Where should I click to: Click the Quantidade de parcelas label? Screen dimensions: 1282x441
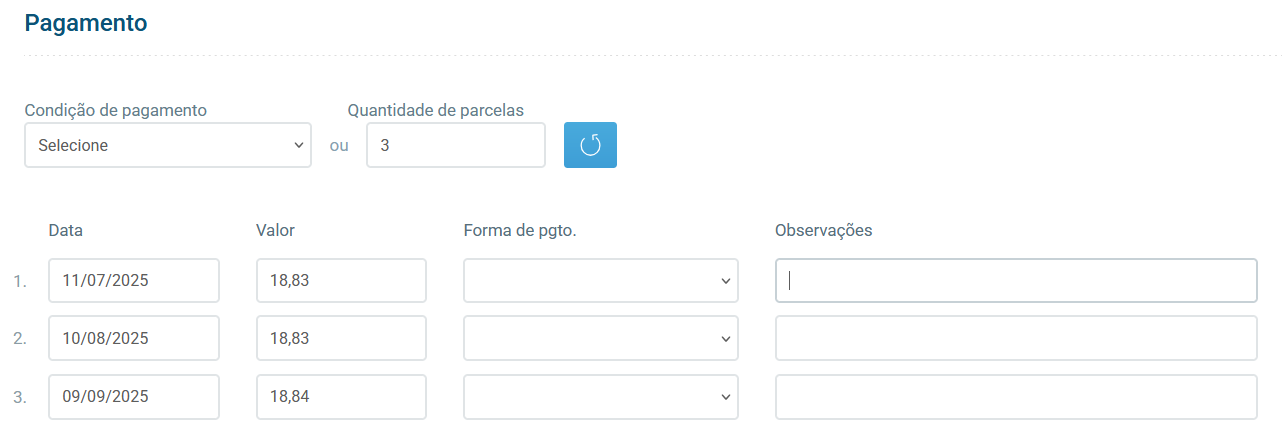coord(435,110)
